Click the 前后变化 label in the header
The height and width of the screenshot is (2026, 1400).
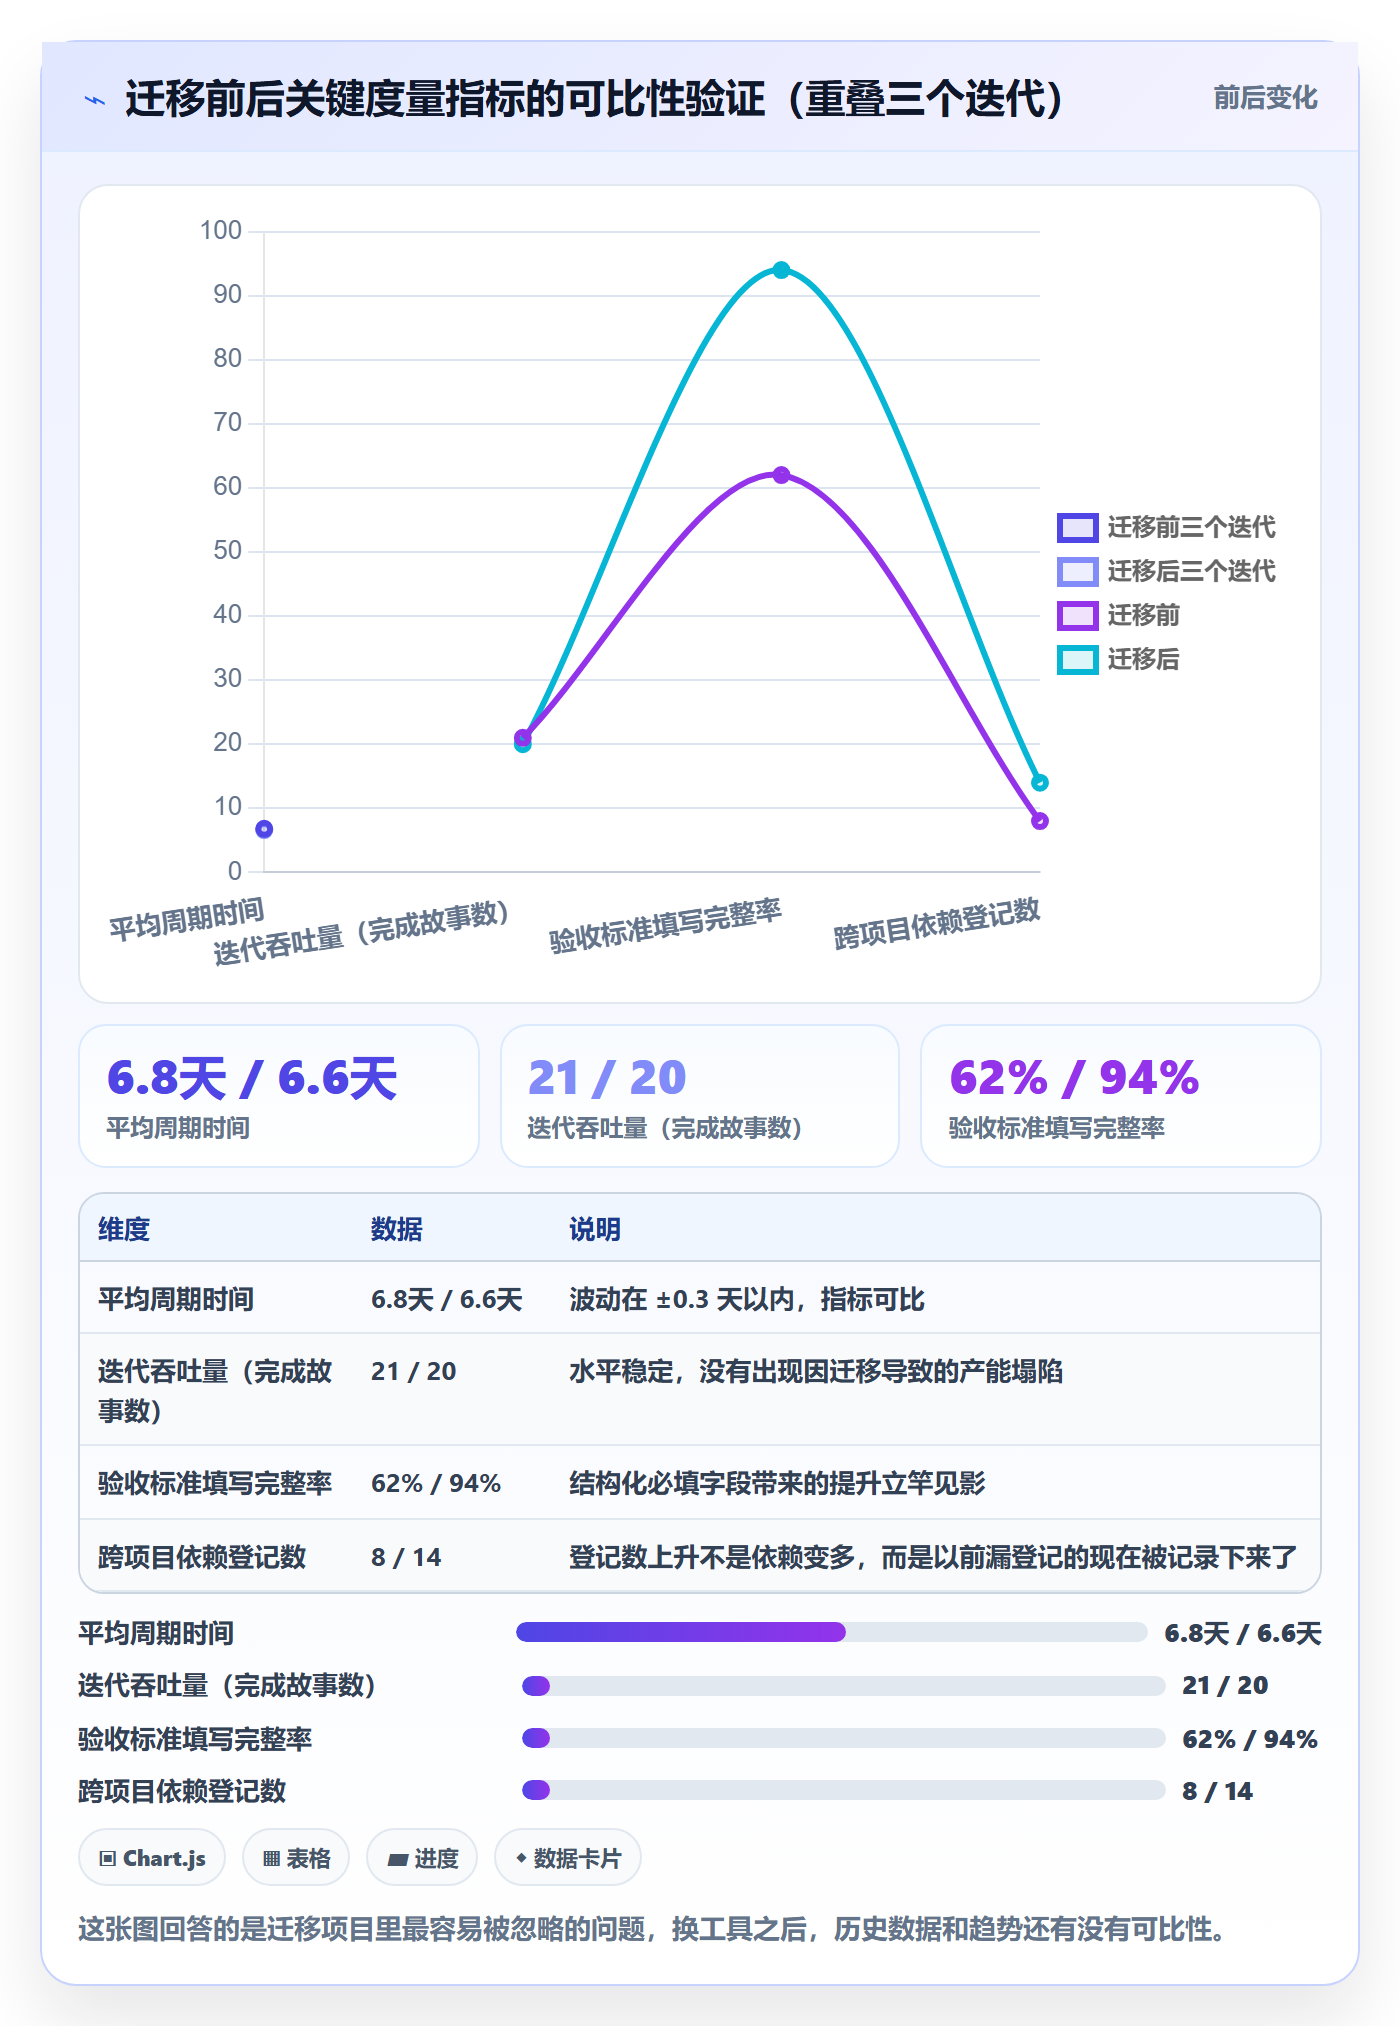[1265, 98]
